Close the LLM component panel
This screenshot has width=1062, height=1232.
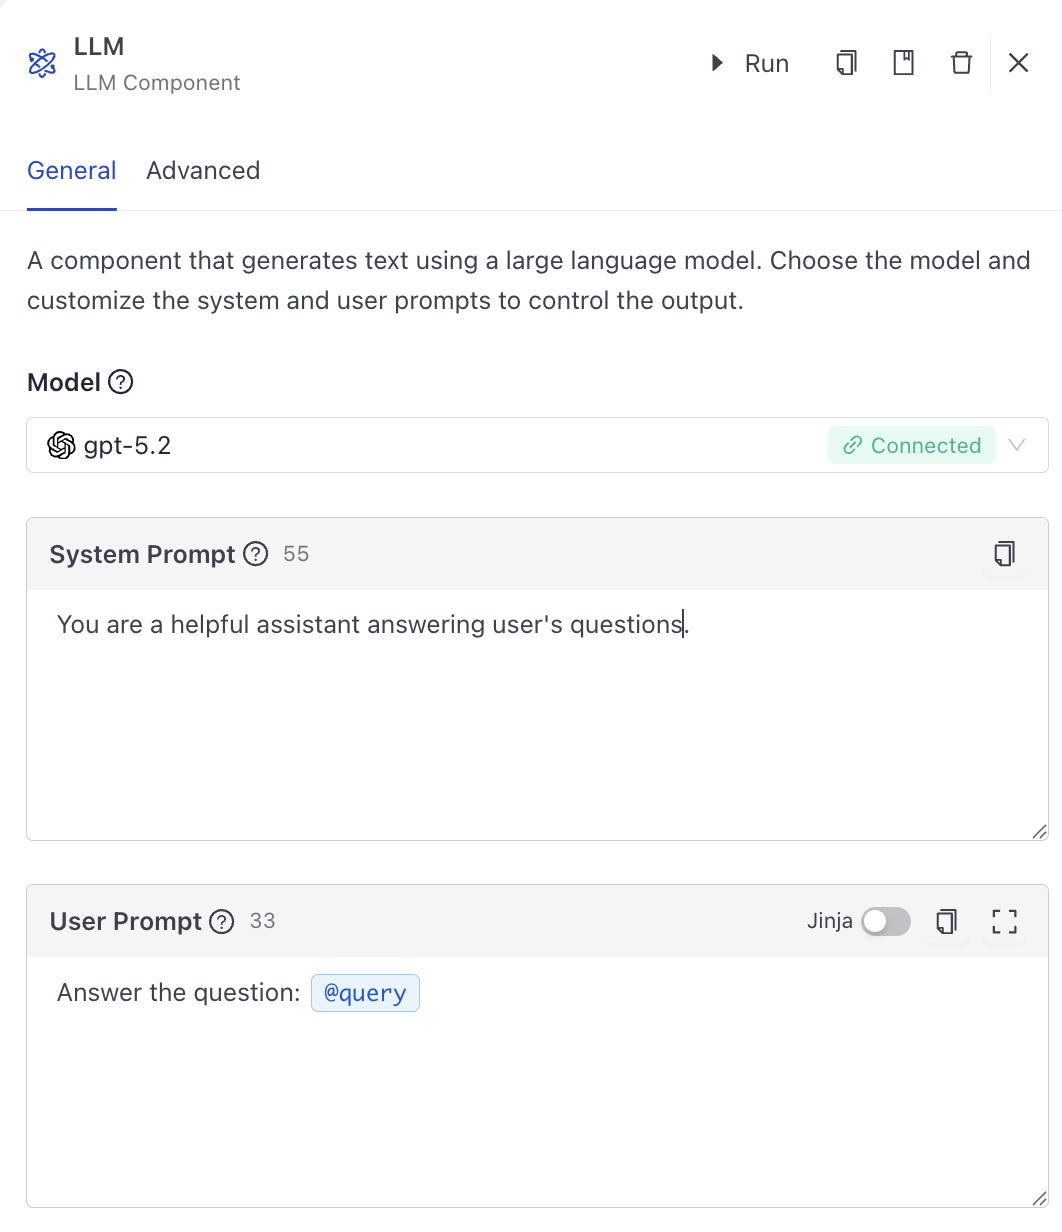(x=1018, y=62)
